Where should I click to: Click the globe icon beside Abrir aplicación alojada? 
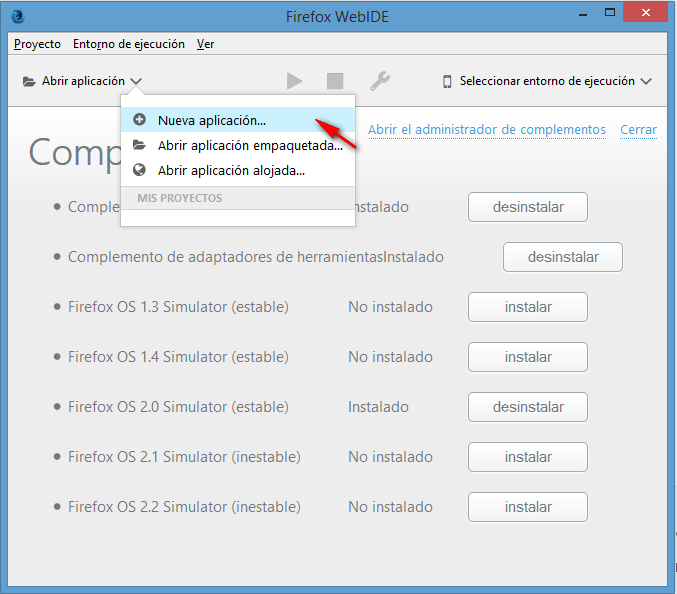[139, 170]
